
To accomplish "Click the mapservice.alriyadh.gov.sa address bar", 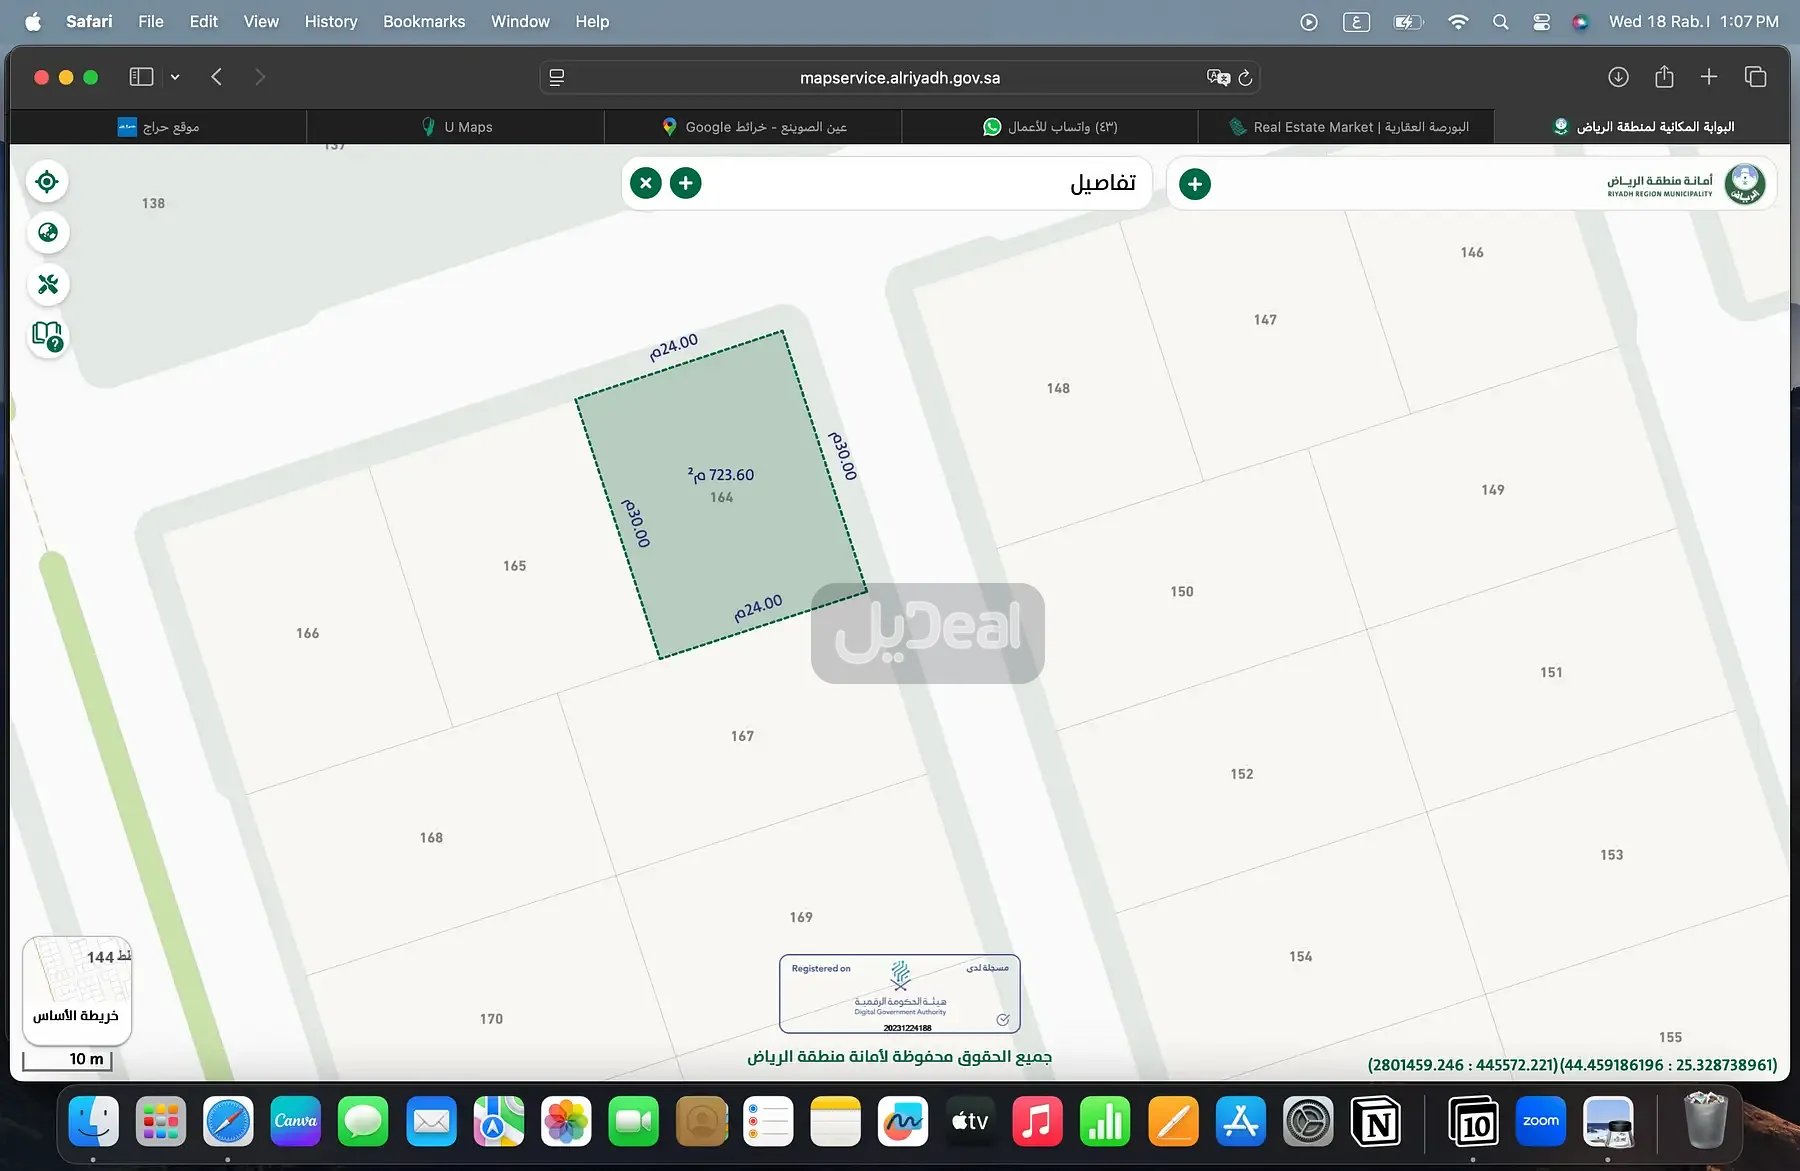I will click(899, 78).
